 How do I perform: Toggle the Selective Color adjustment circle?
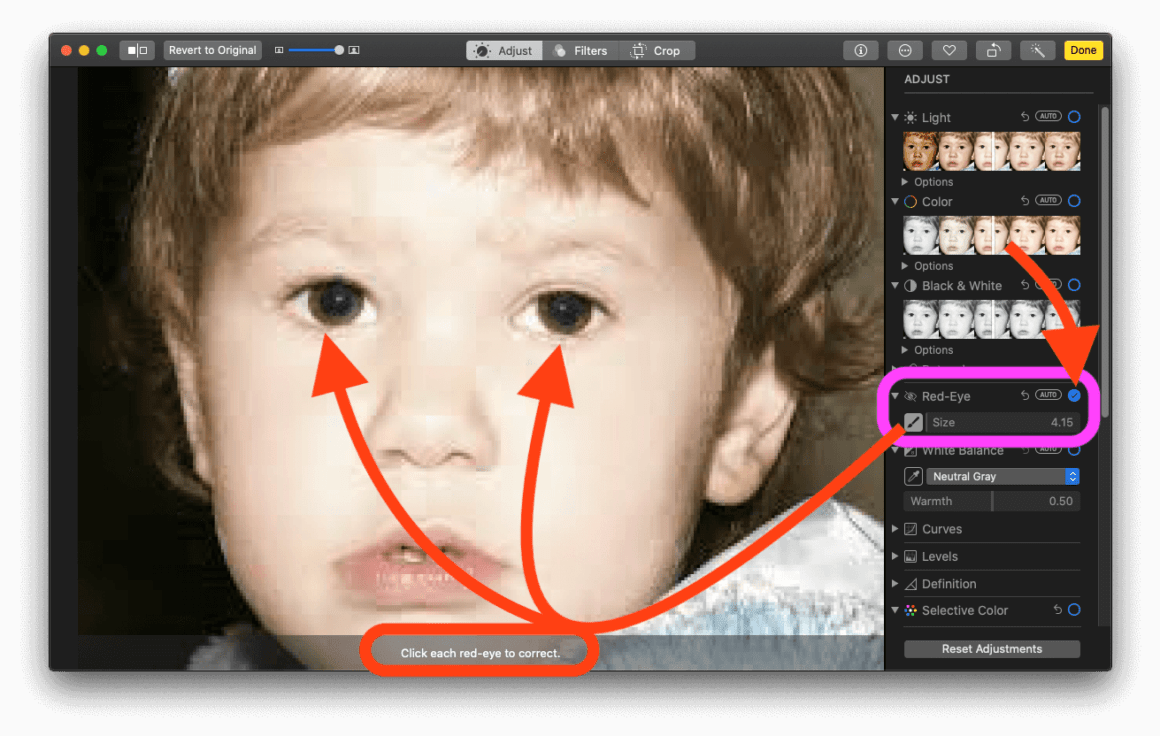(x=1074, y=610)
